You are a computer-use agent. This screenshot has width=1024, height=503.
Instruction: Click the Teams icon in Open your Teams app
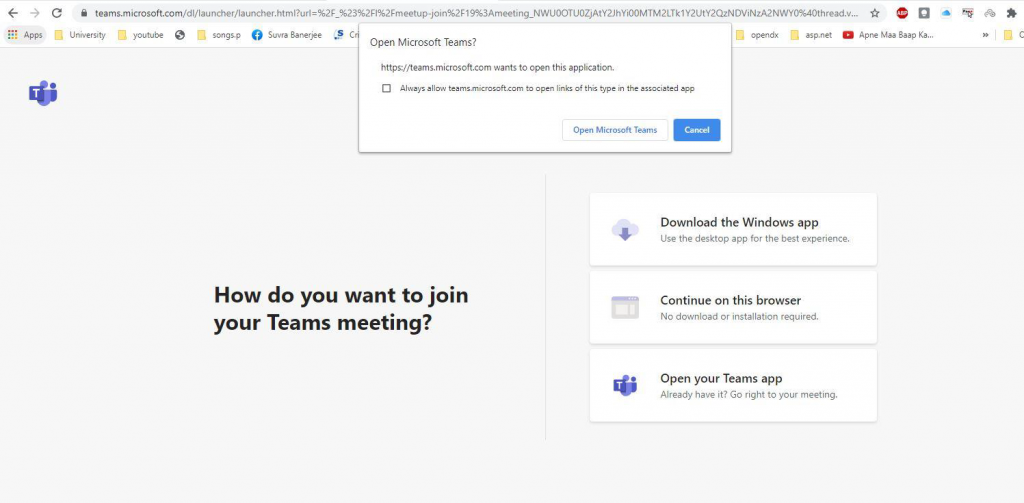tap(625, 385)
